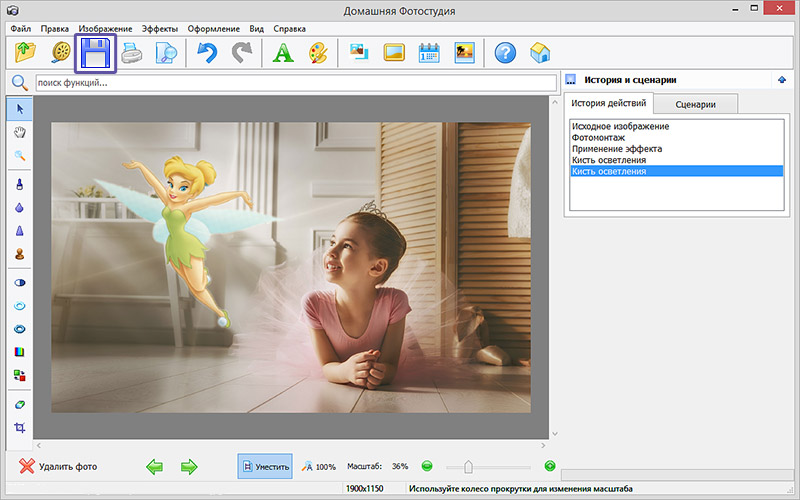The width and height of the screenshot is (800, 500).
Task: Select the Eraser tool
Action: tap(19, 404)
